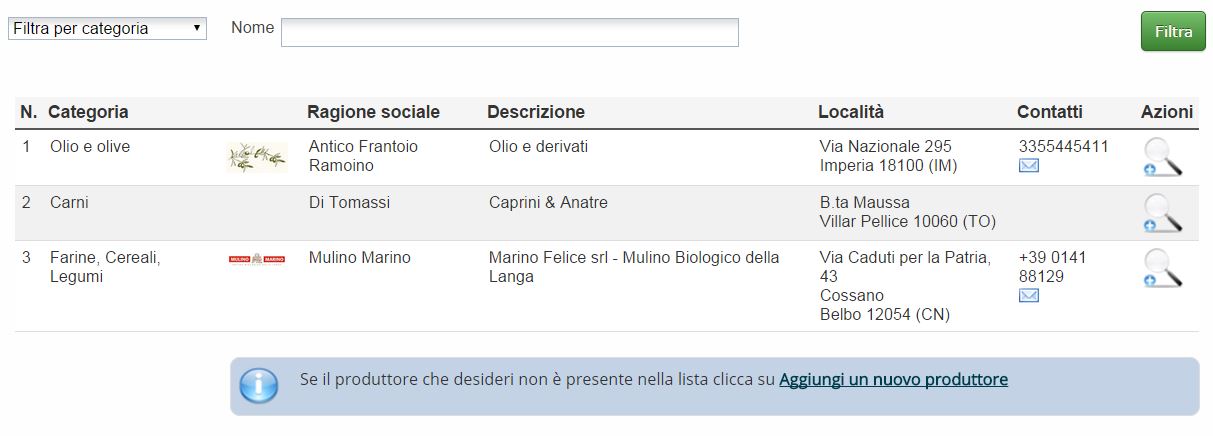Select the Di Tomassi row name
Viewport: 1213px width, 436px height.
349,203
